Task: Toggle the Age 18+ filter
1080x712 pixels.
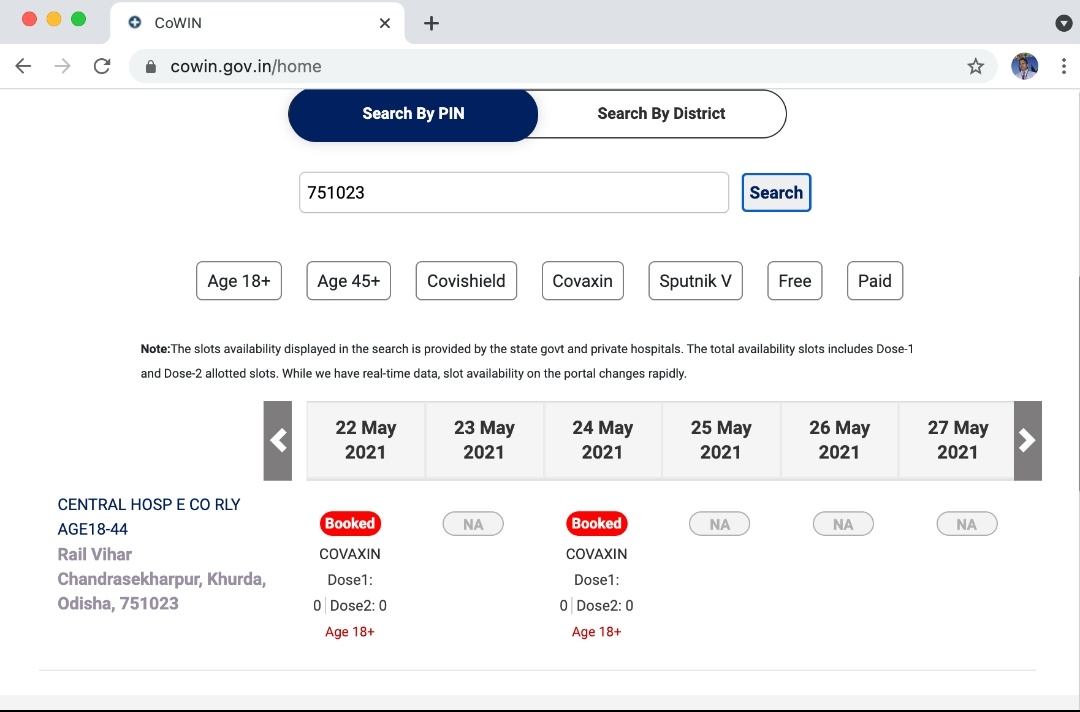Action: point(239,281)
